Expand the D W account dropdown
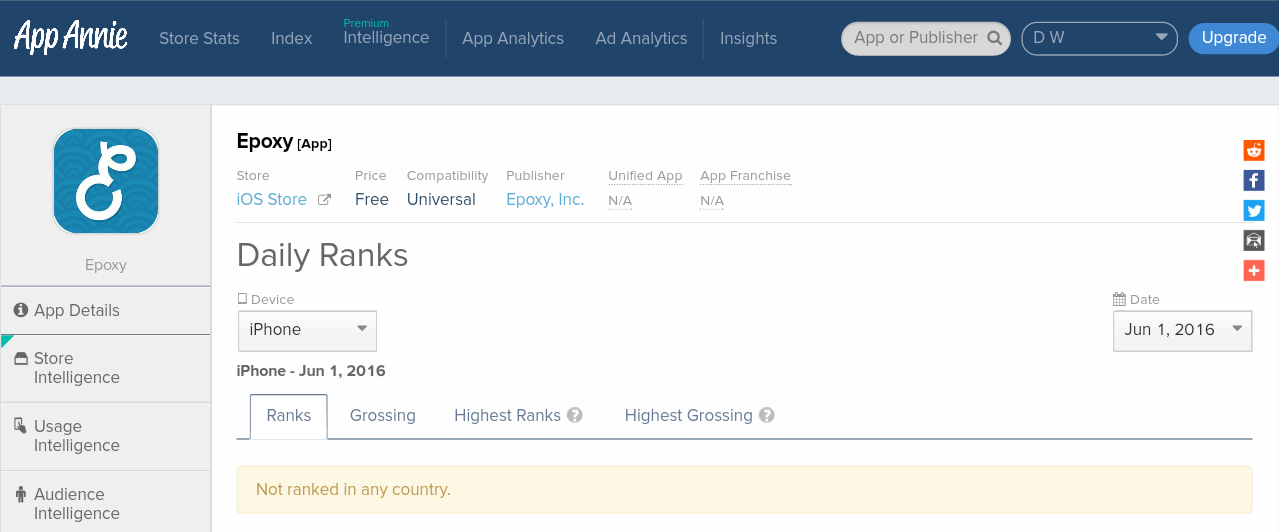Viewport: 1279px width, 532px height. click(1099, 38)
